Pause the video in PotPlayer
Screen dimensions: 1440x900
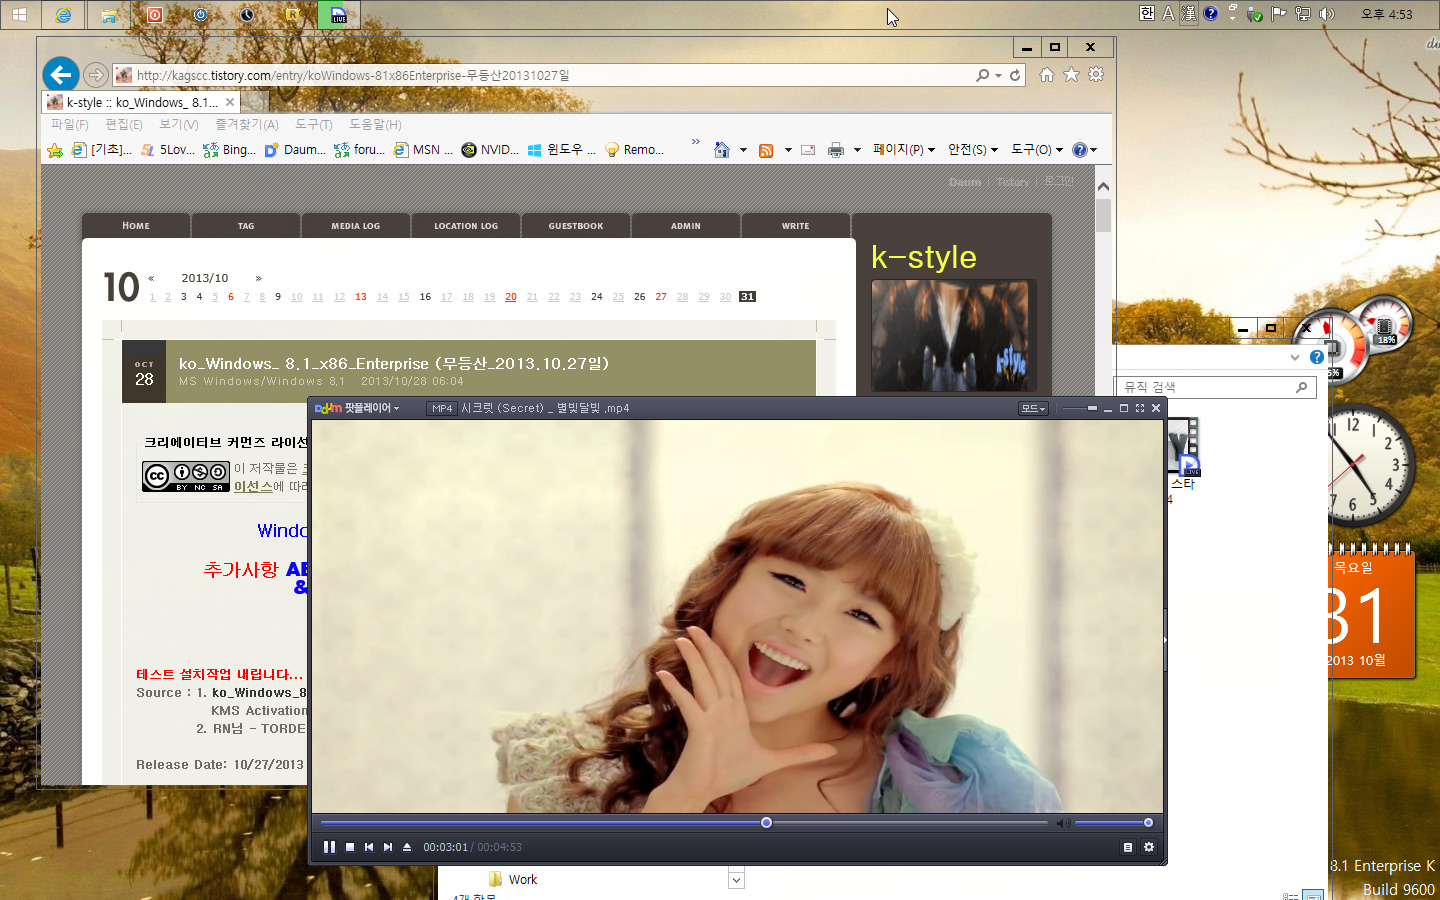329,847
